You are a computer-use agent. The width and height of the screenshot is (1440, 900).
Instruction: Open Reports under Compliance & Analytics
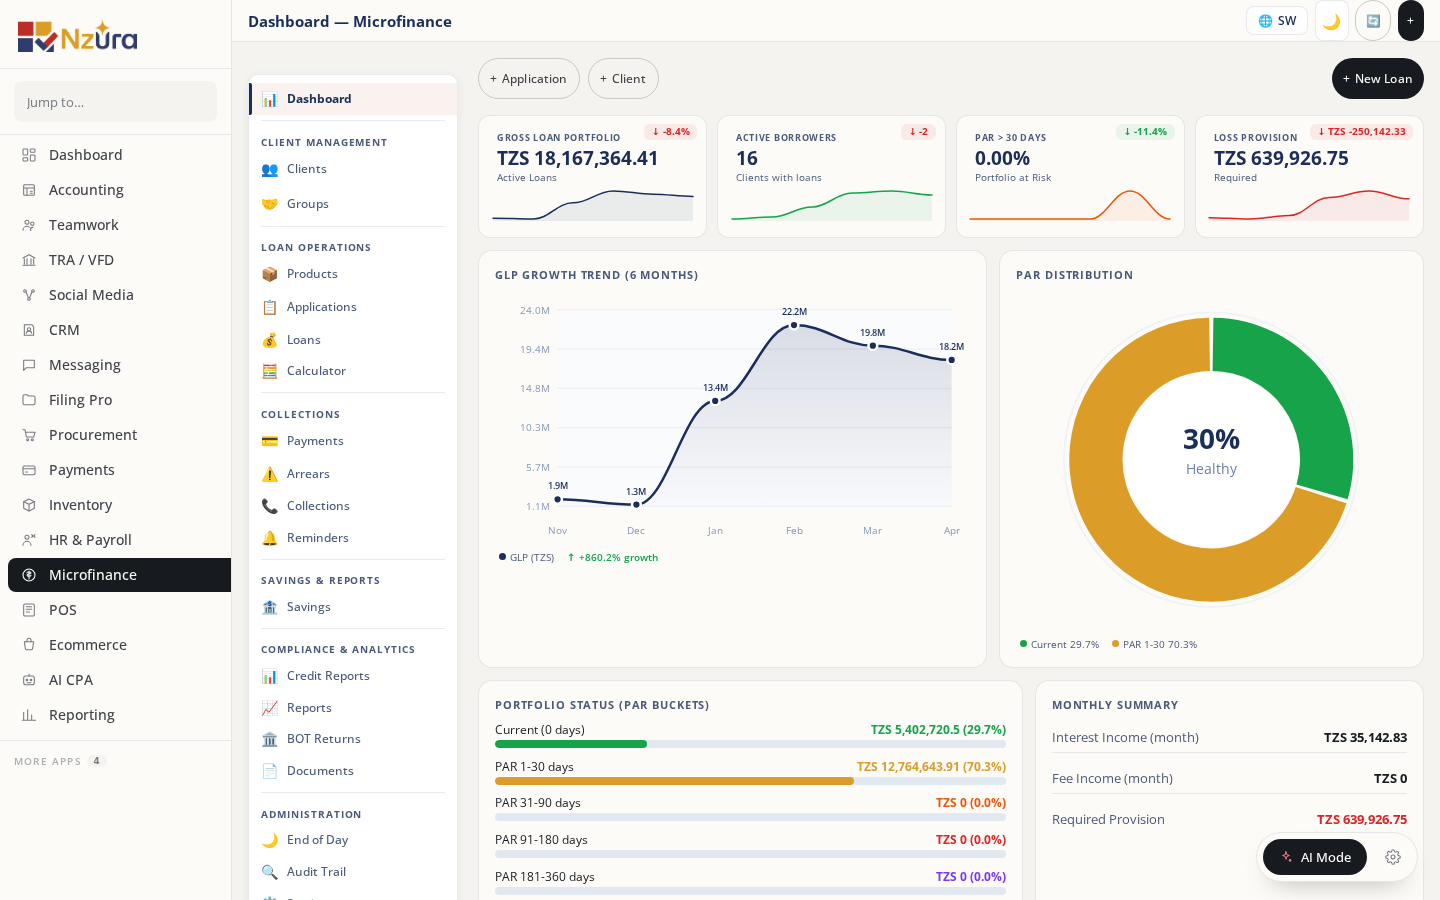coord(353,708)
